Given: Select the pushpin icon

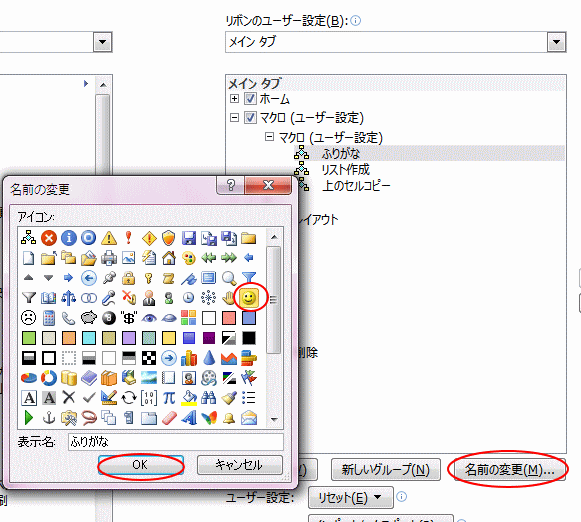Looking at the screenshot, I should 109,277.
